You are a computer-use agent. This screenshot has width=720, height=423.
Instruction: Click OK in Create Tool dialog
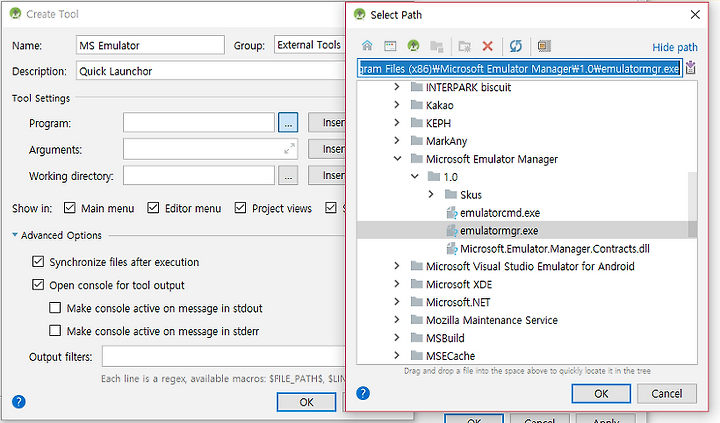[x=306, y=402]
